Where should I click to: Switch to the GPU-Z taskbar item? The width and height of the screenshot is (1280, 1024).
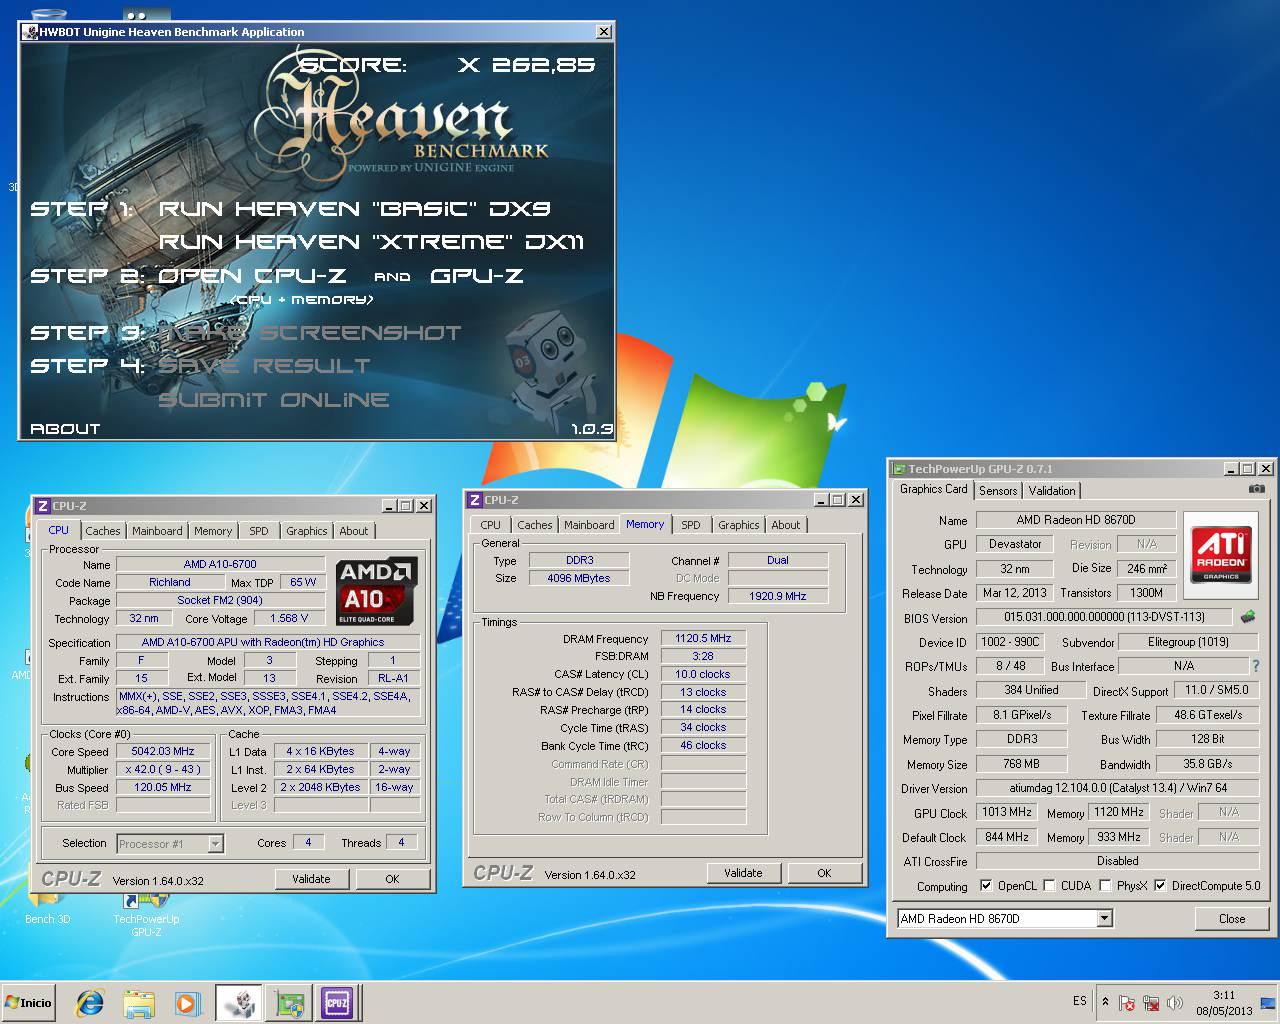coord(289,1003)
